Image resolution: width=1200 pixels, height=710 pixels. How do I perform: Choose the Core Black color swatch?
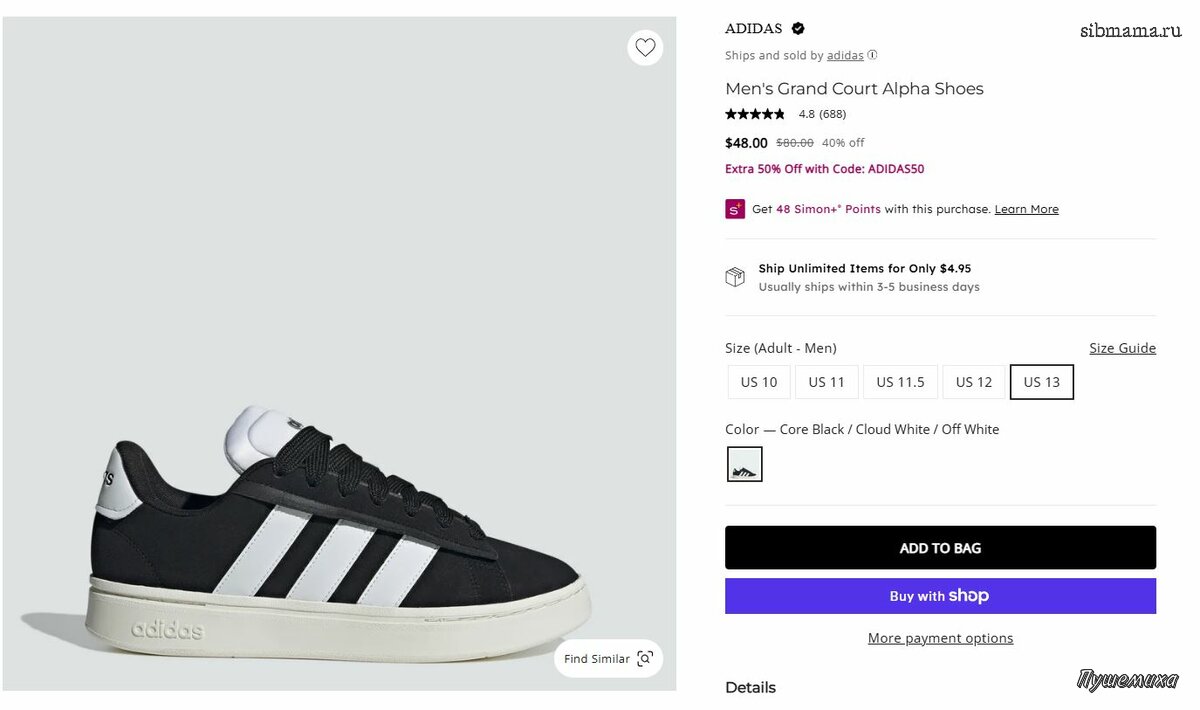[744, 464]
